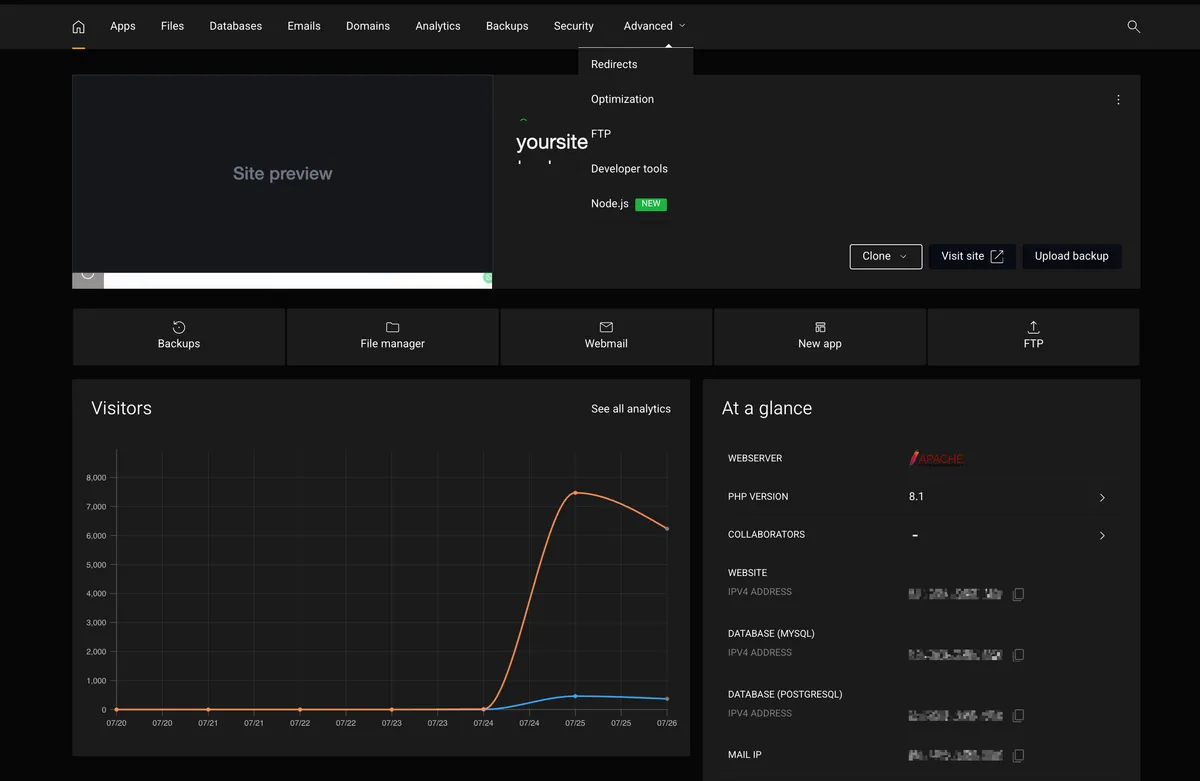The image size is (1200, 781).
Task: Click the NEW badge beside Node.js
Action: [651, 204]
